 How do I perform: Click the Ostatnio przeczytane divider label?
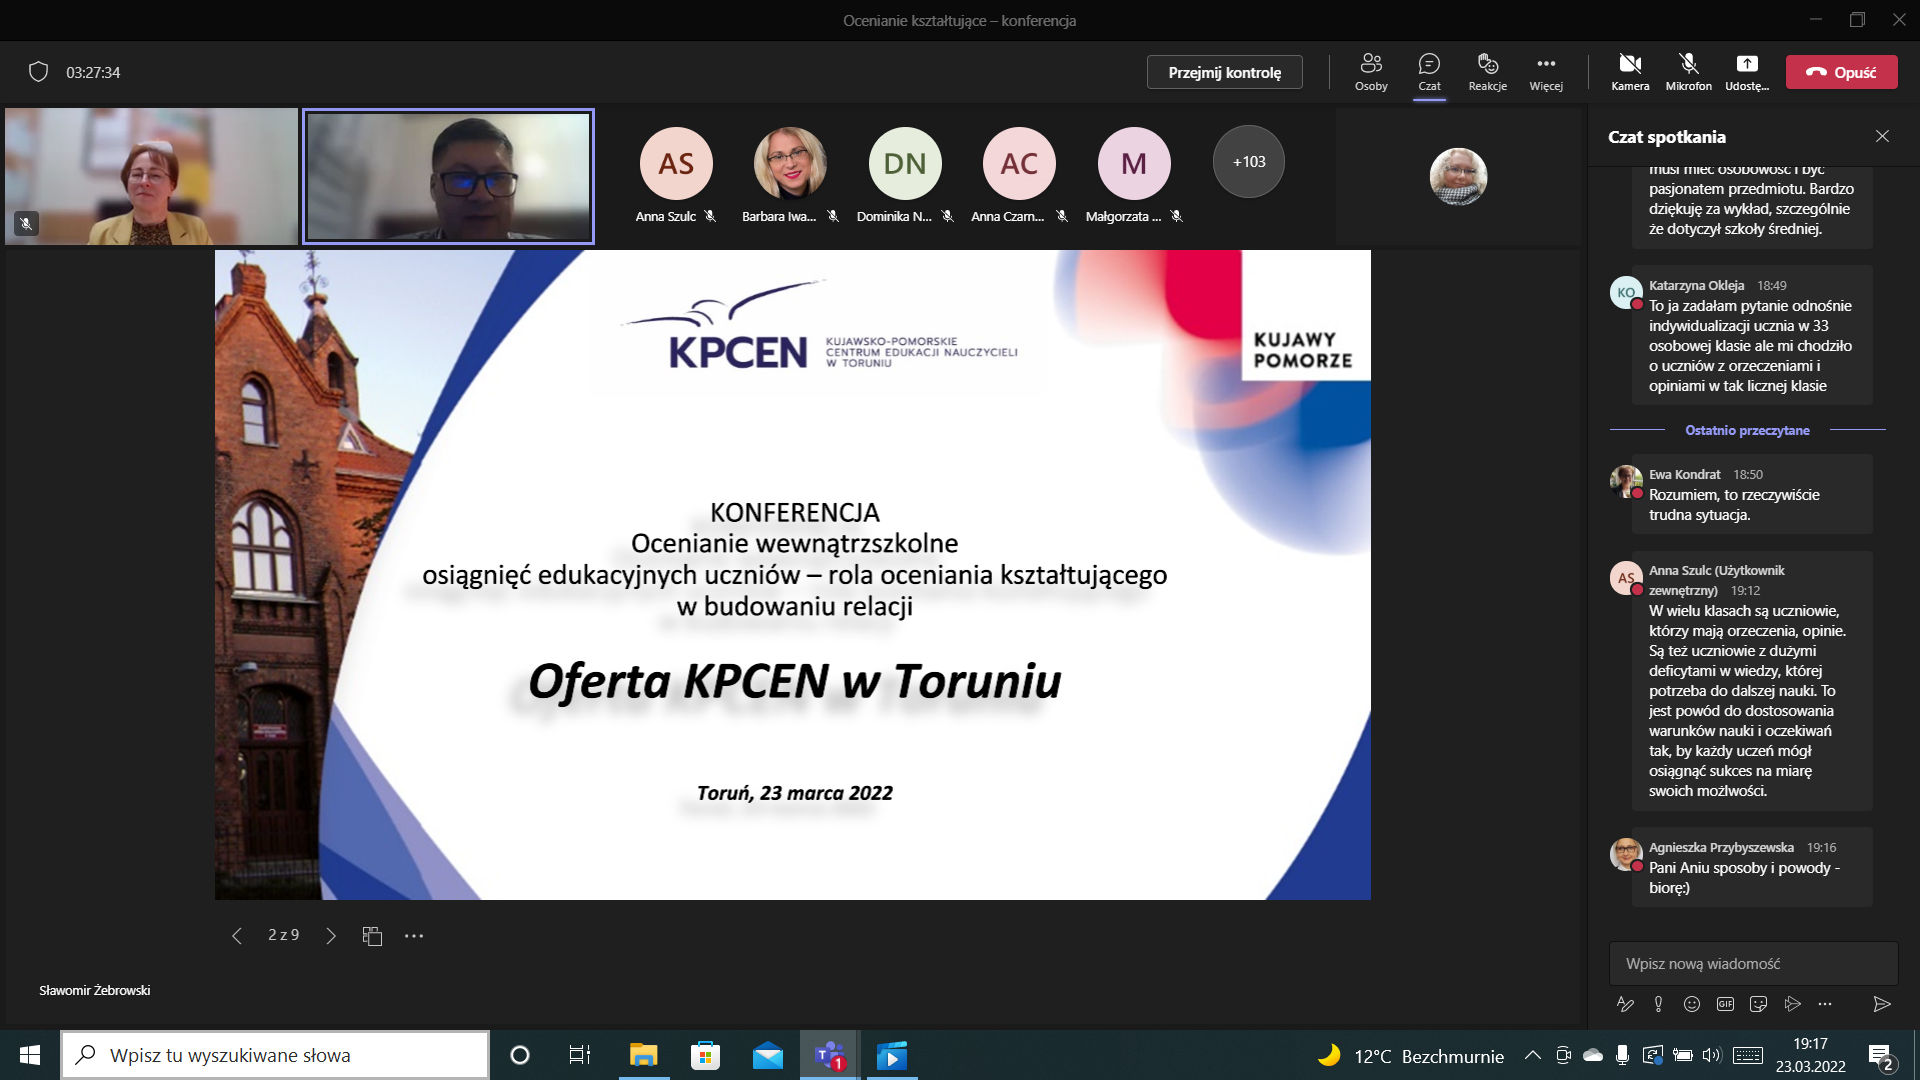click(x=1747, y=430)
